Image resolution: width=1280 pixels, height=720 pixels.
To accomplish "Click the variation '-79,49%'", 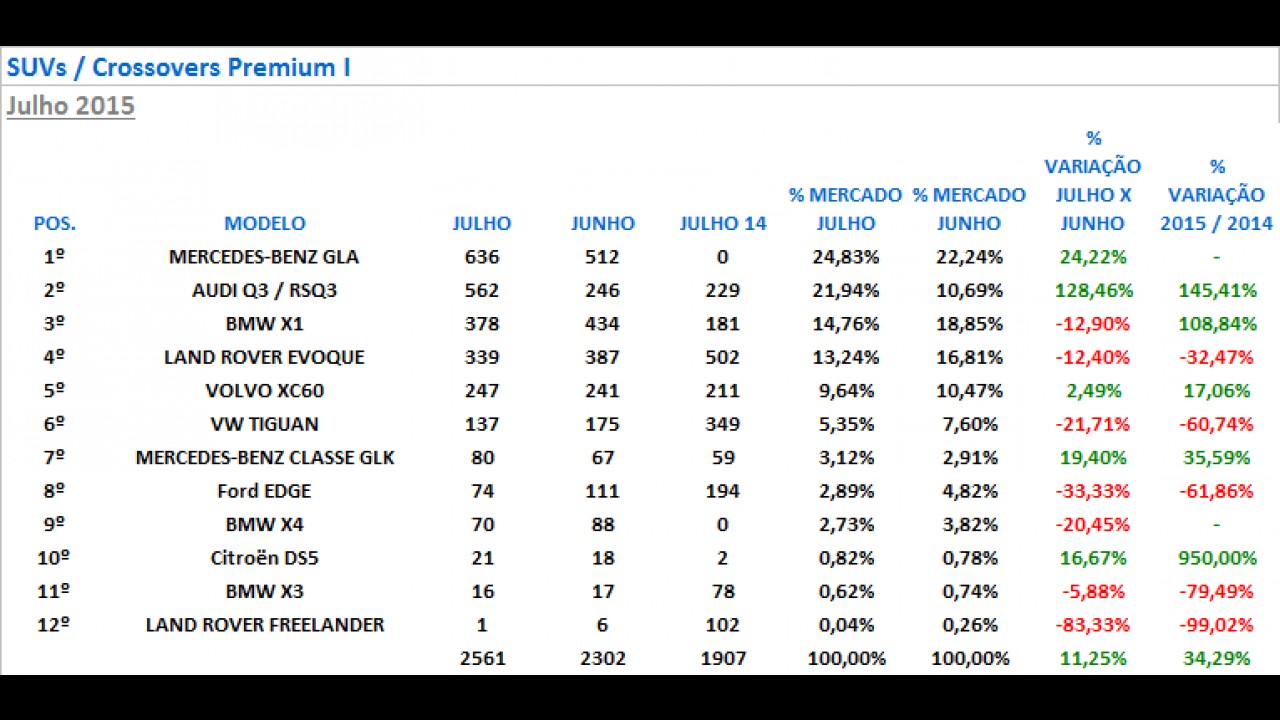I will coord(1216,592).
